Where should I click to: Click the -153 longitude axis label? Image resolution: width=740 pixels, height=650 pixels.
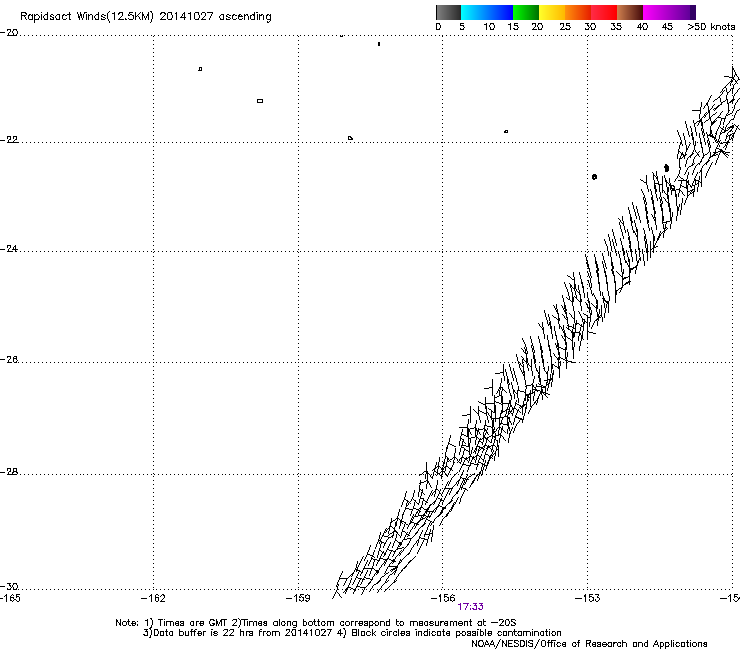588,599
